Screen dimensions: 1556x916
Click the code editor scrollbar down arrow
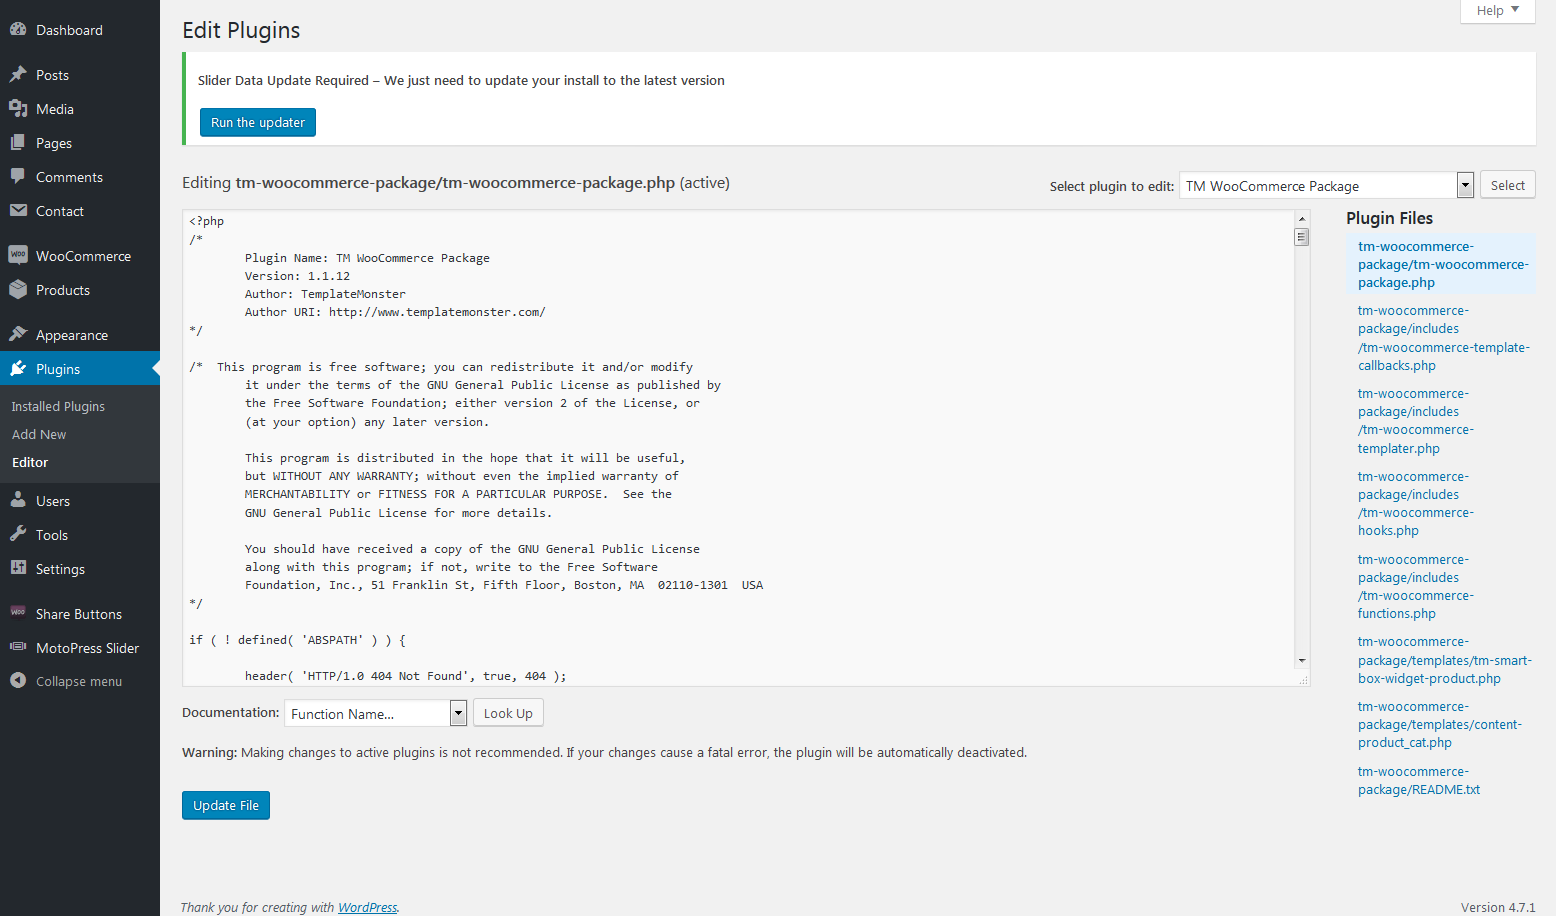pyautogui.click(x=1301, y=661)
